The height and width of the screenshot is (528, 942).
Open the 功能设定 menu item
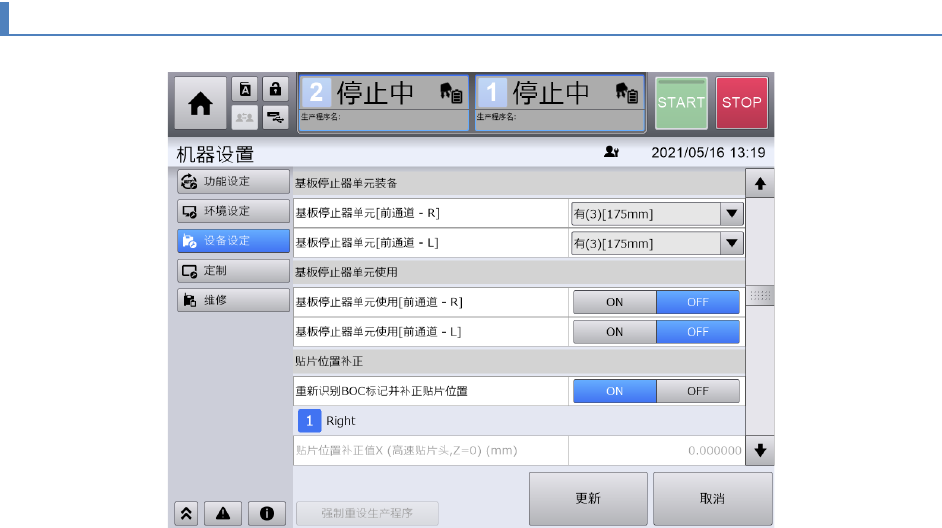[233, 181]
